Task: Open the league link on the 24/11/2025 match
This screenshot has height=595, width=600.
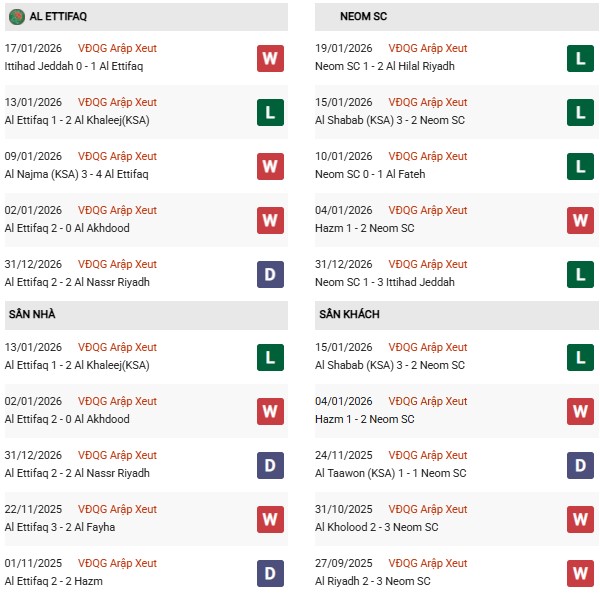Action: (428, 456)
